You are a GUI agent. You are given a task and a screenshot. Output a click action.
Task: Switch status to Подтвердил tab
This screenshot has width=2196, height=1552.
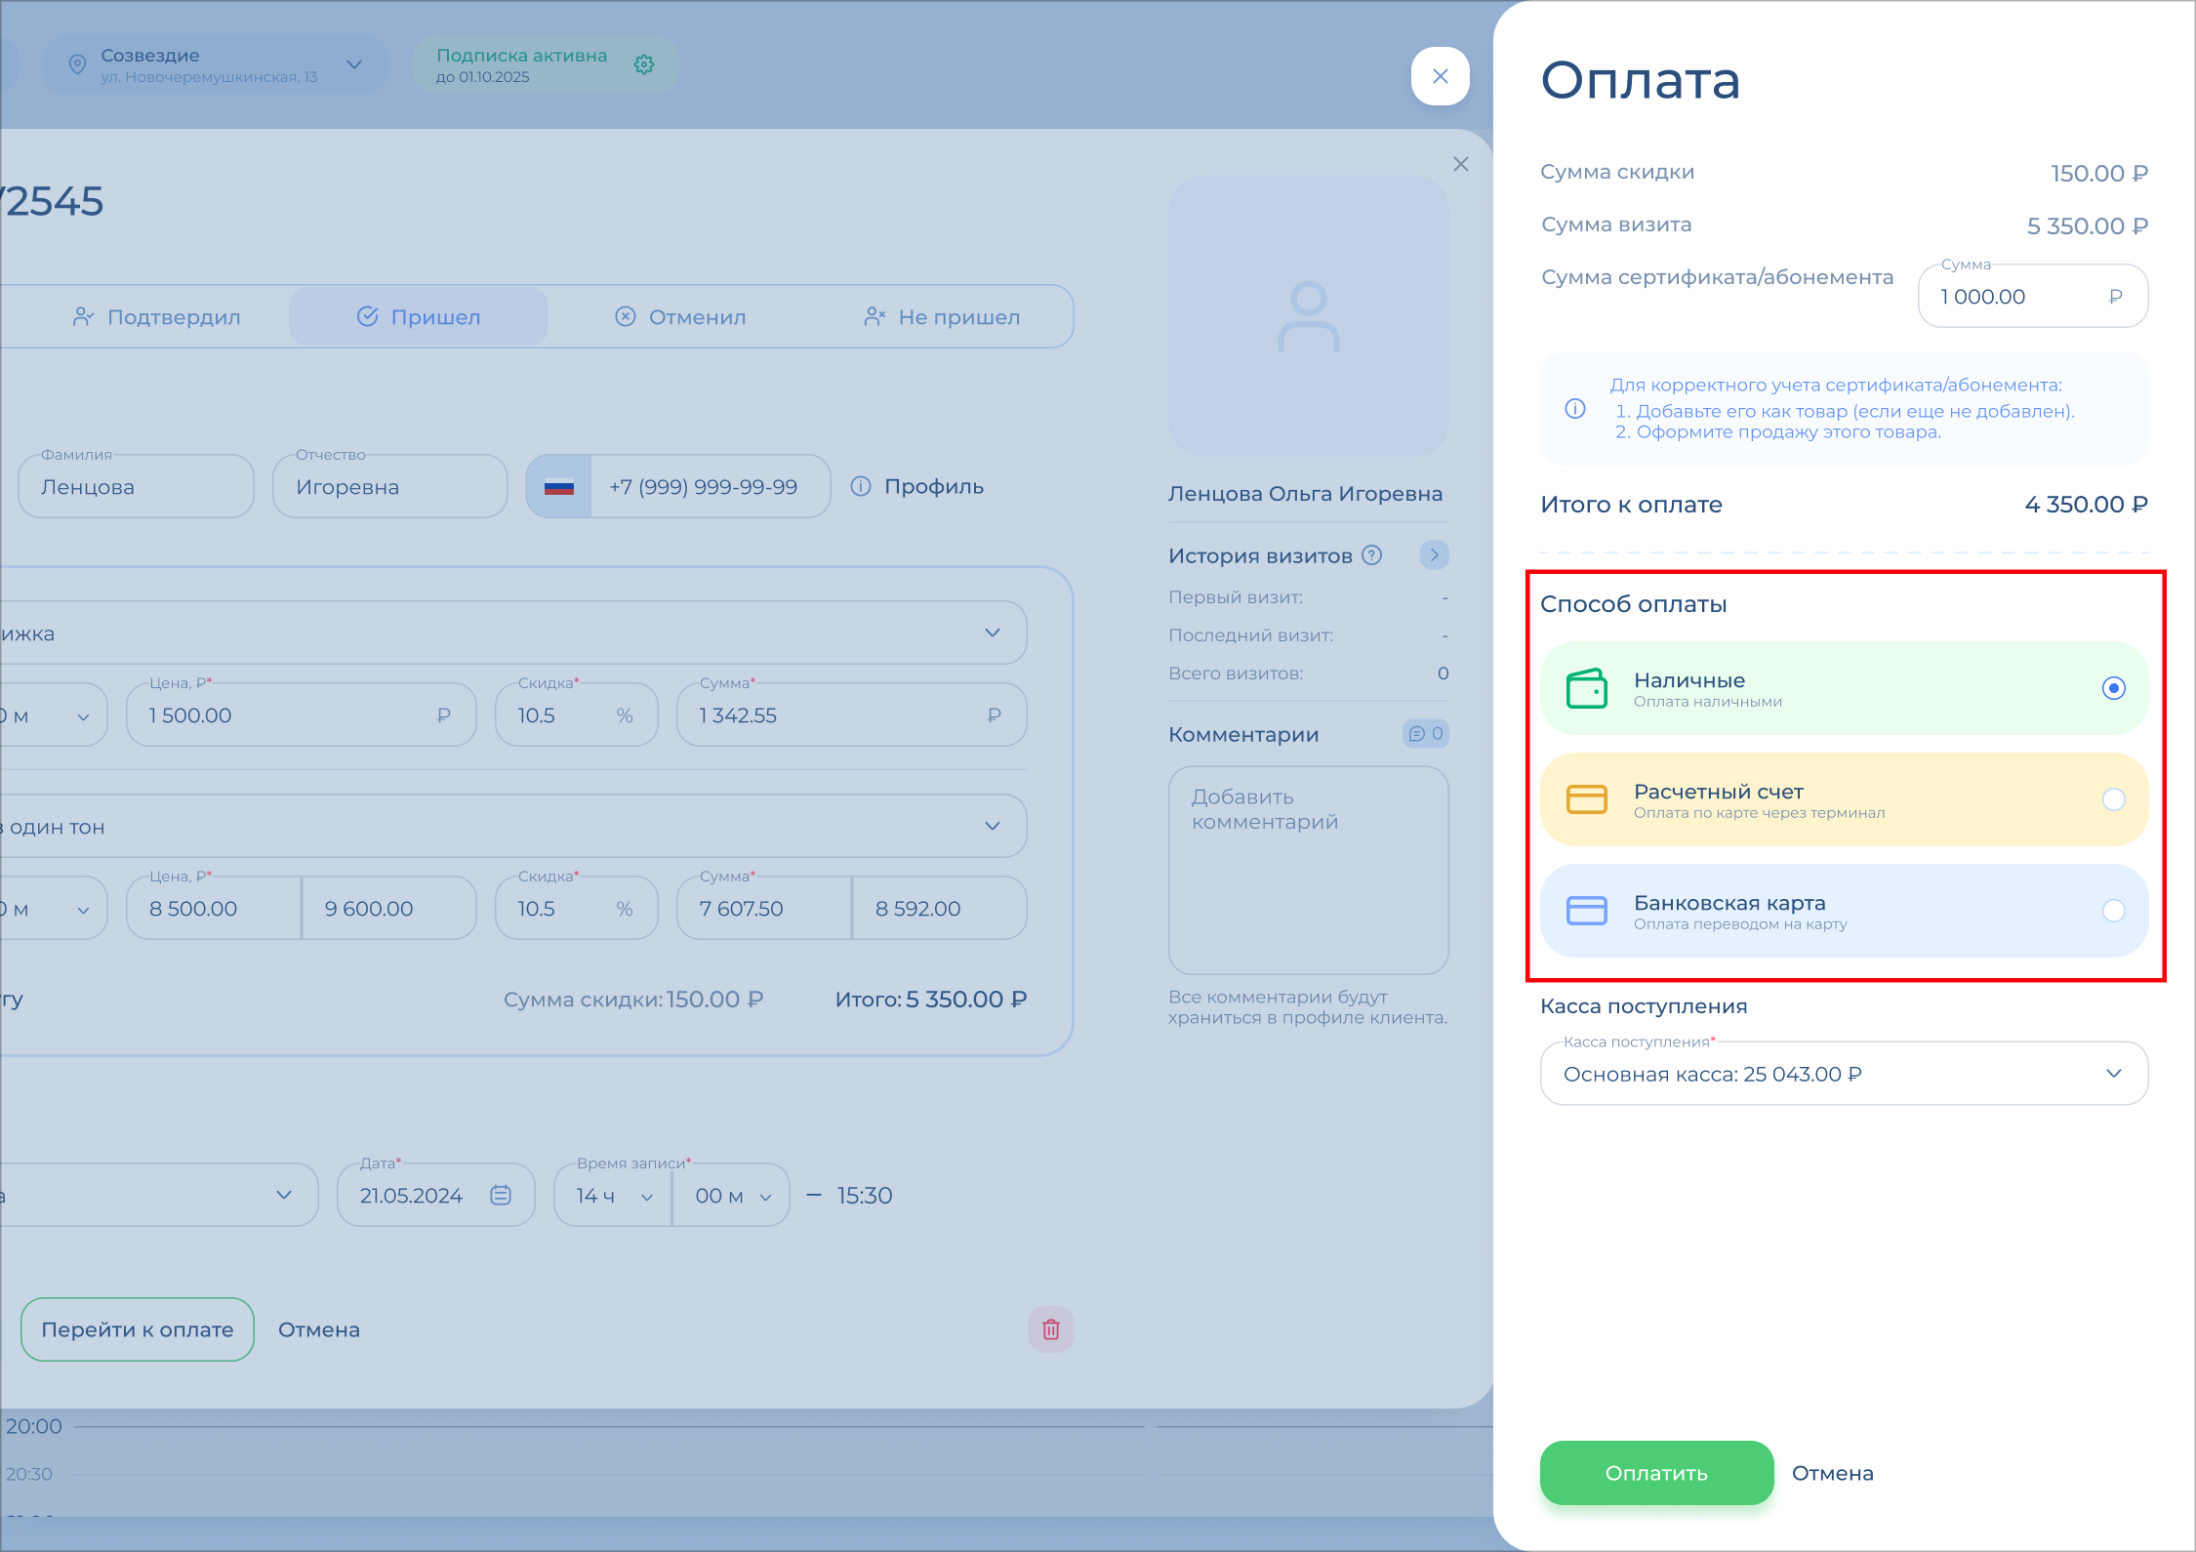(x=157, y=317)
